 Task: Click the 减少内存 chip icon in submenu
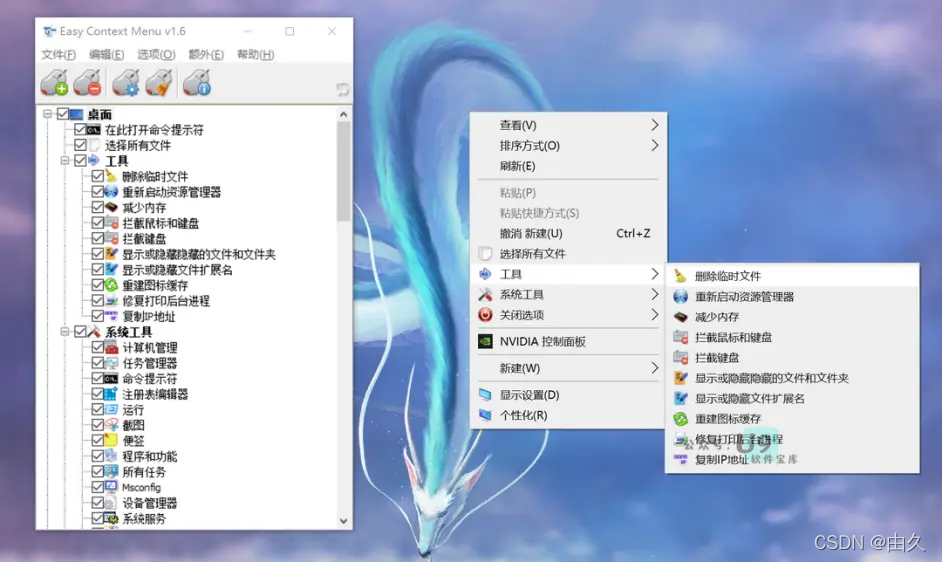(680, 317)
